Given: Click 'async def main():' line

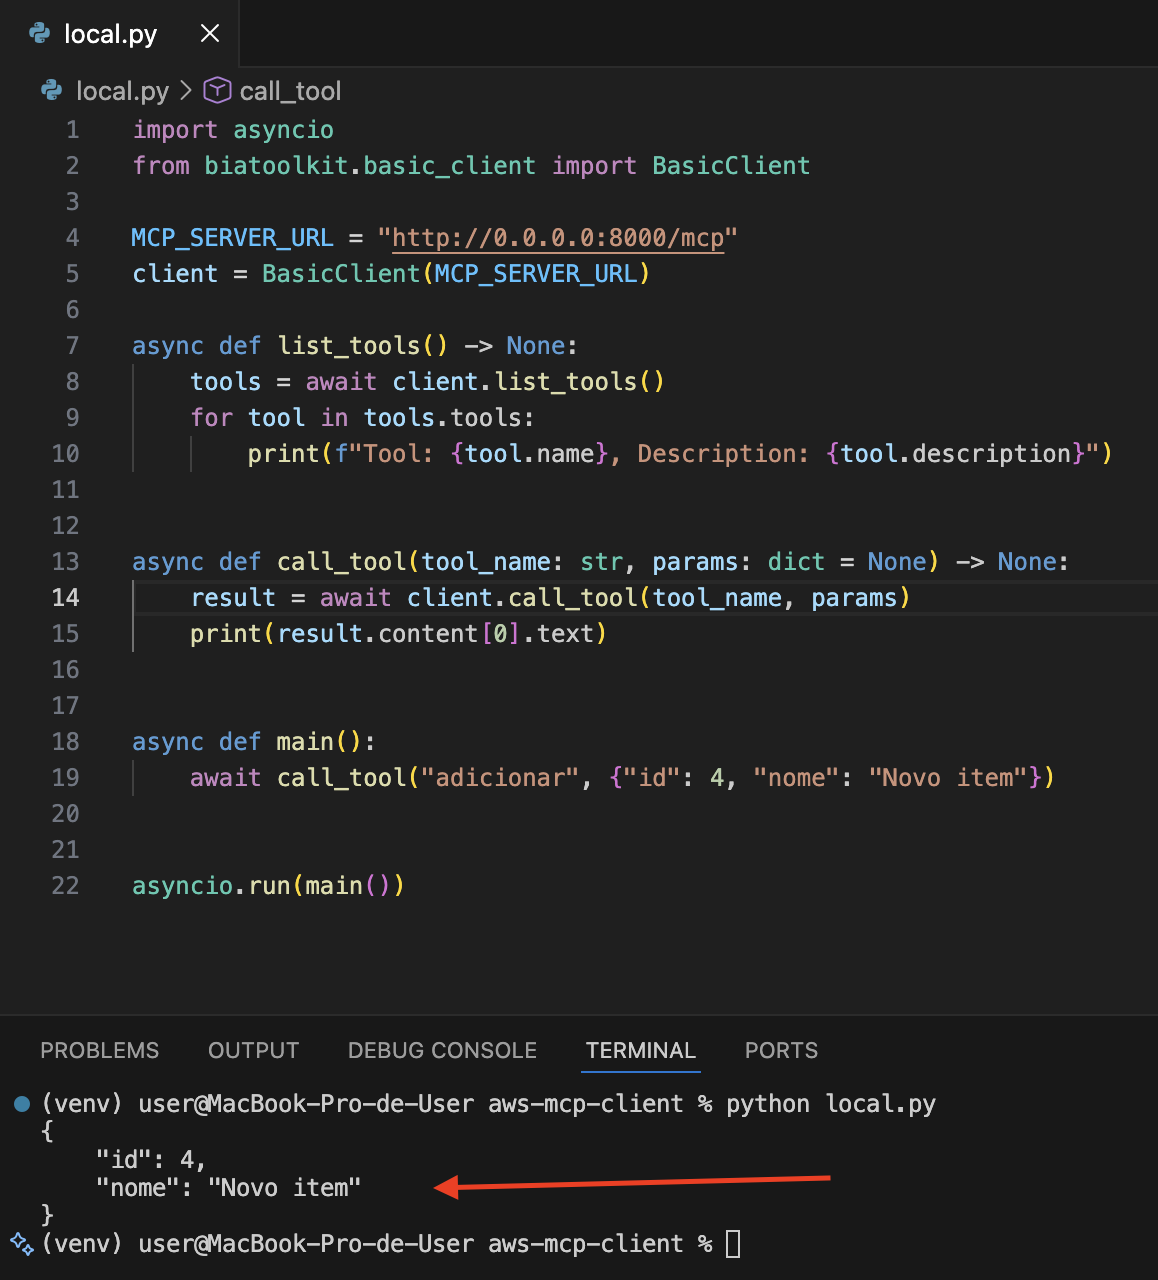Looking at the screenshot, I should [x=254, y=742].
